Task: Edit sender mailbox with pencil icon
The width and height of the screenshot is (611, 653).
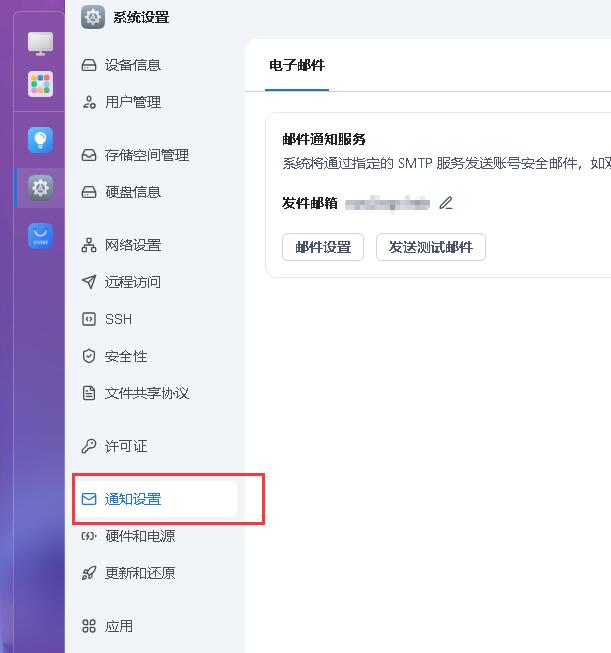Action: (446, 203)
